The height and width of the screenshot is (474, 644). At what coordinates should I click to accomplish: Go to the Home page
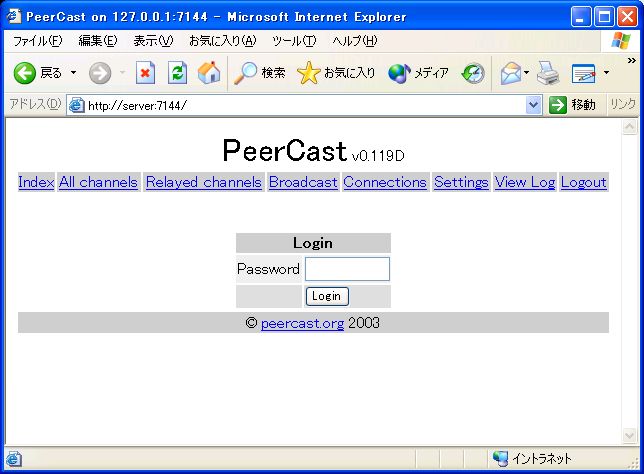(x=209, y=73)
